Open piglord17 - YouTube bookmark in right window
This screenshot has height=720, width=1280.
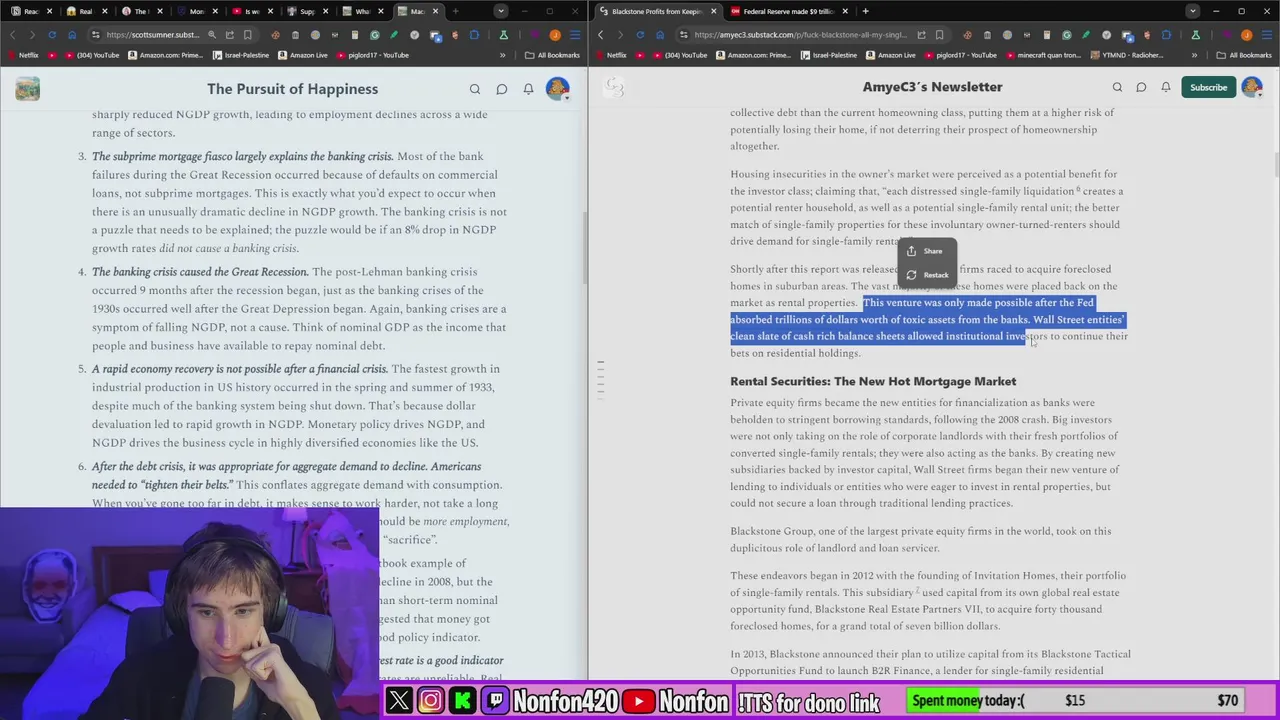961,55
